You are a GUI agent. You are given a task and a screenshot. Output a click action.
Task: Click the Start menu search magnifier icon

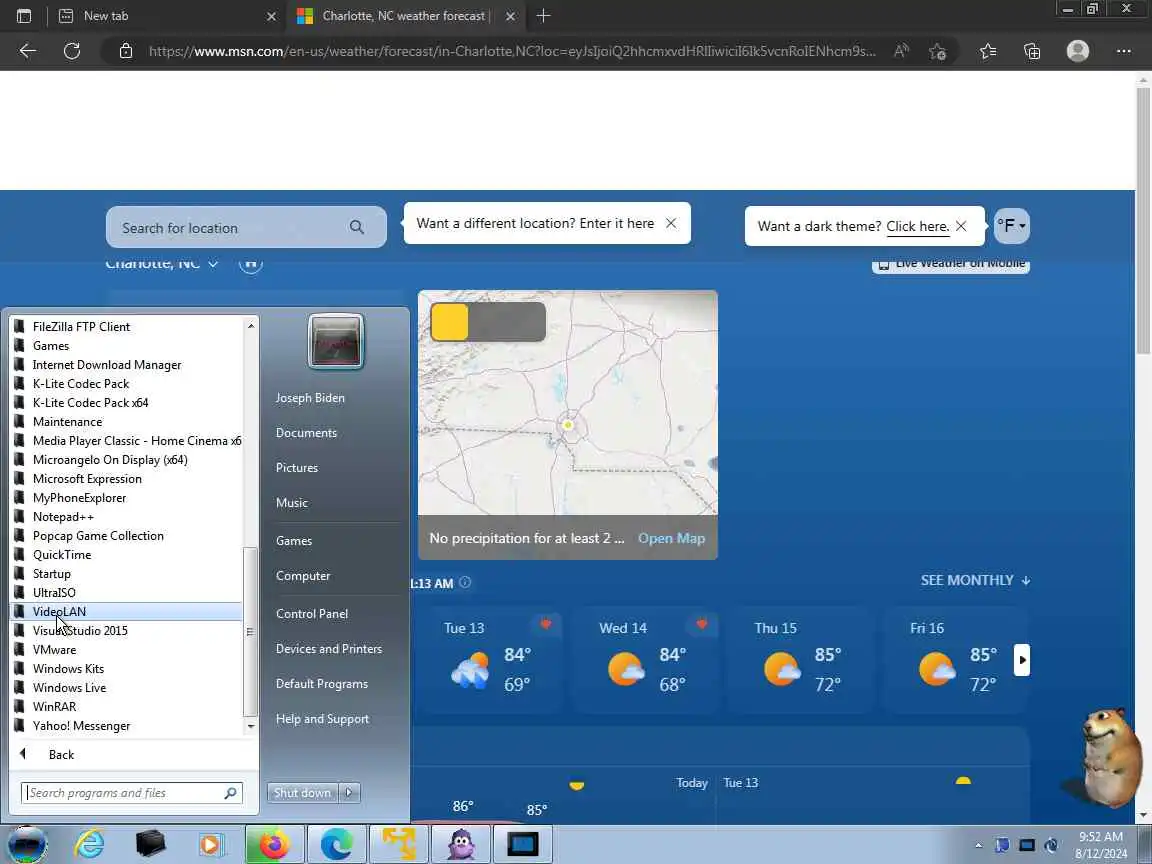tap(230, 793)
